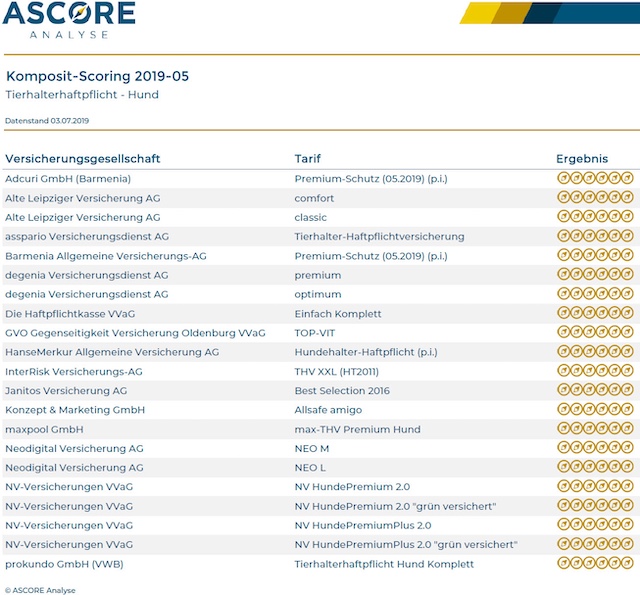Click the Einfach Komplett tariff
The image size is (640, 595).
338,314
